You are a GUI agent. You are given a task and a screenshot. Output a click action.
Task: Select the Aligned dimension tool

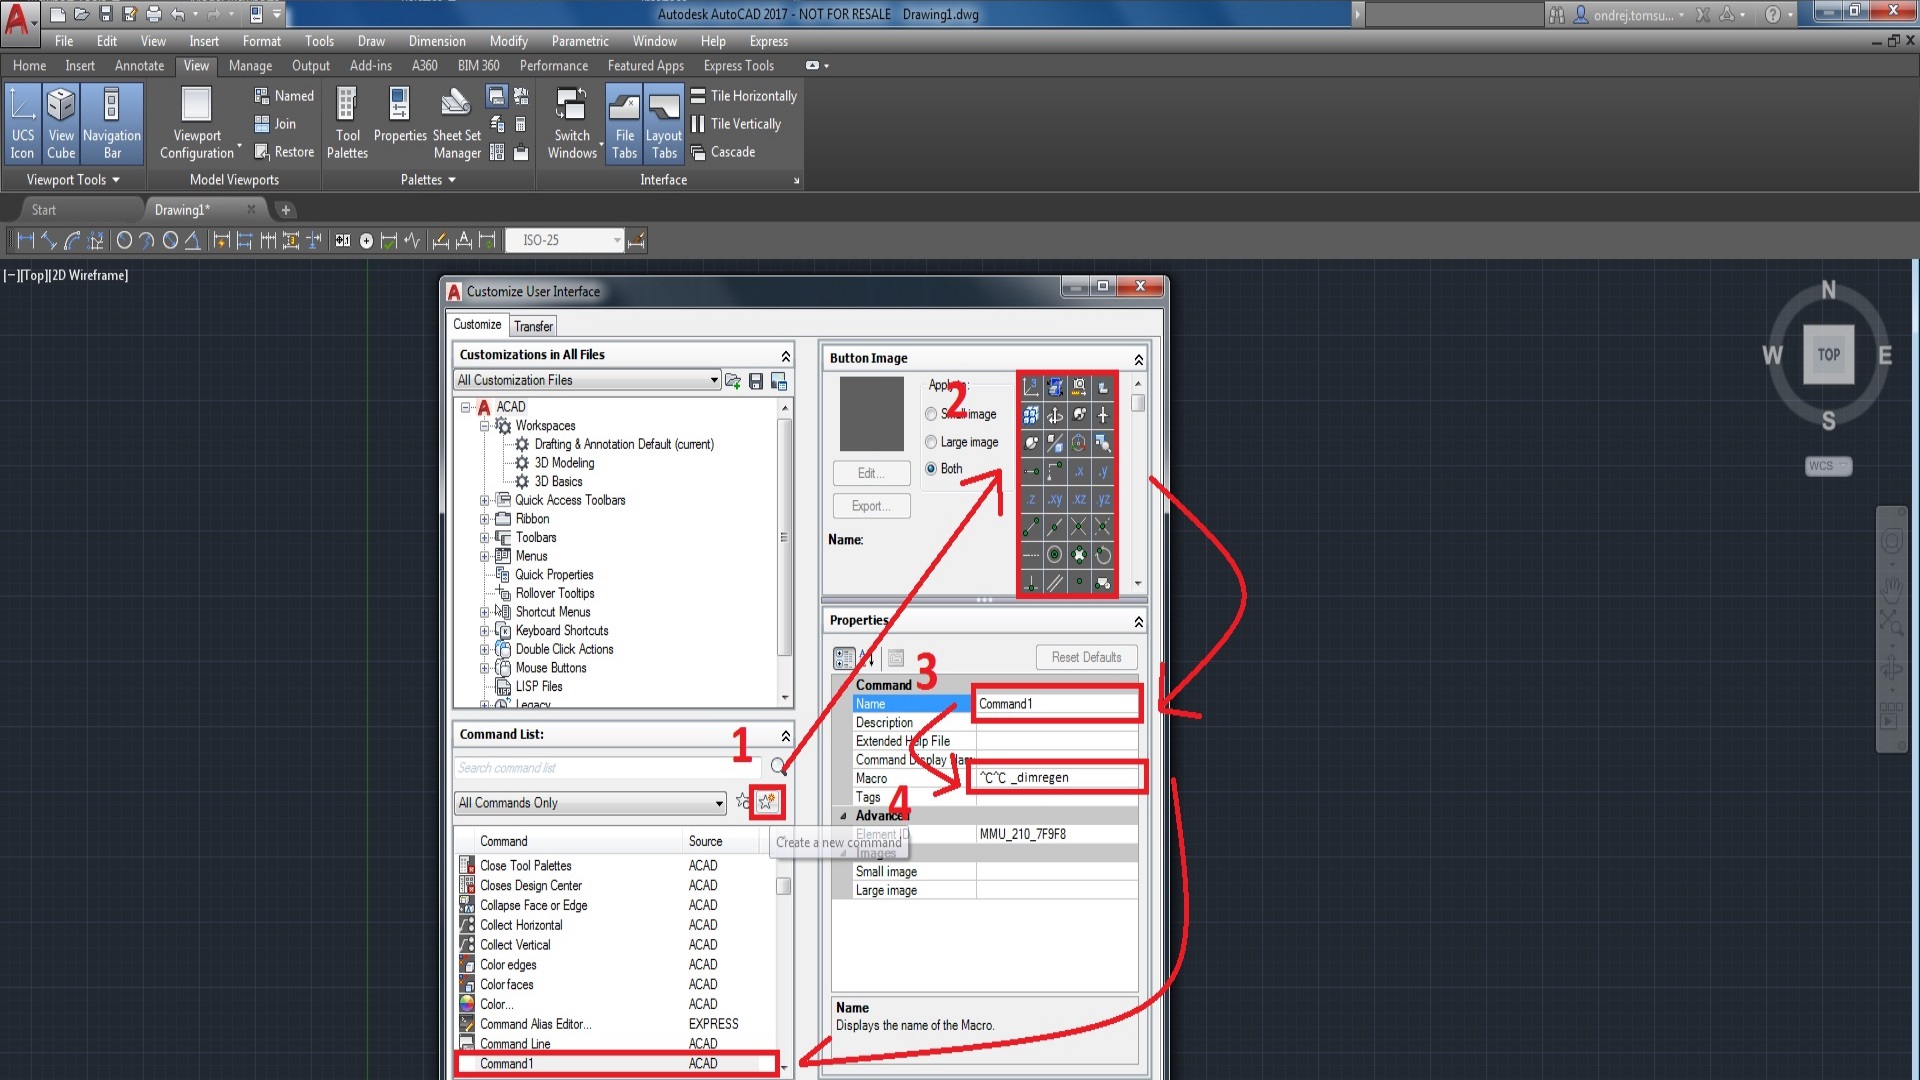[x=48, y=240]
